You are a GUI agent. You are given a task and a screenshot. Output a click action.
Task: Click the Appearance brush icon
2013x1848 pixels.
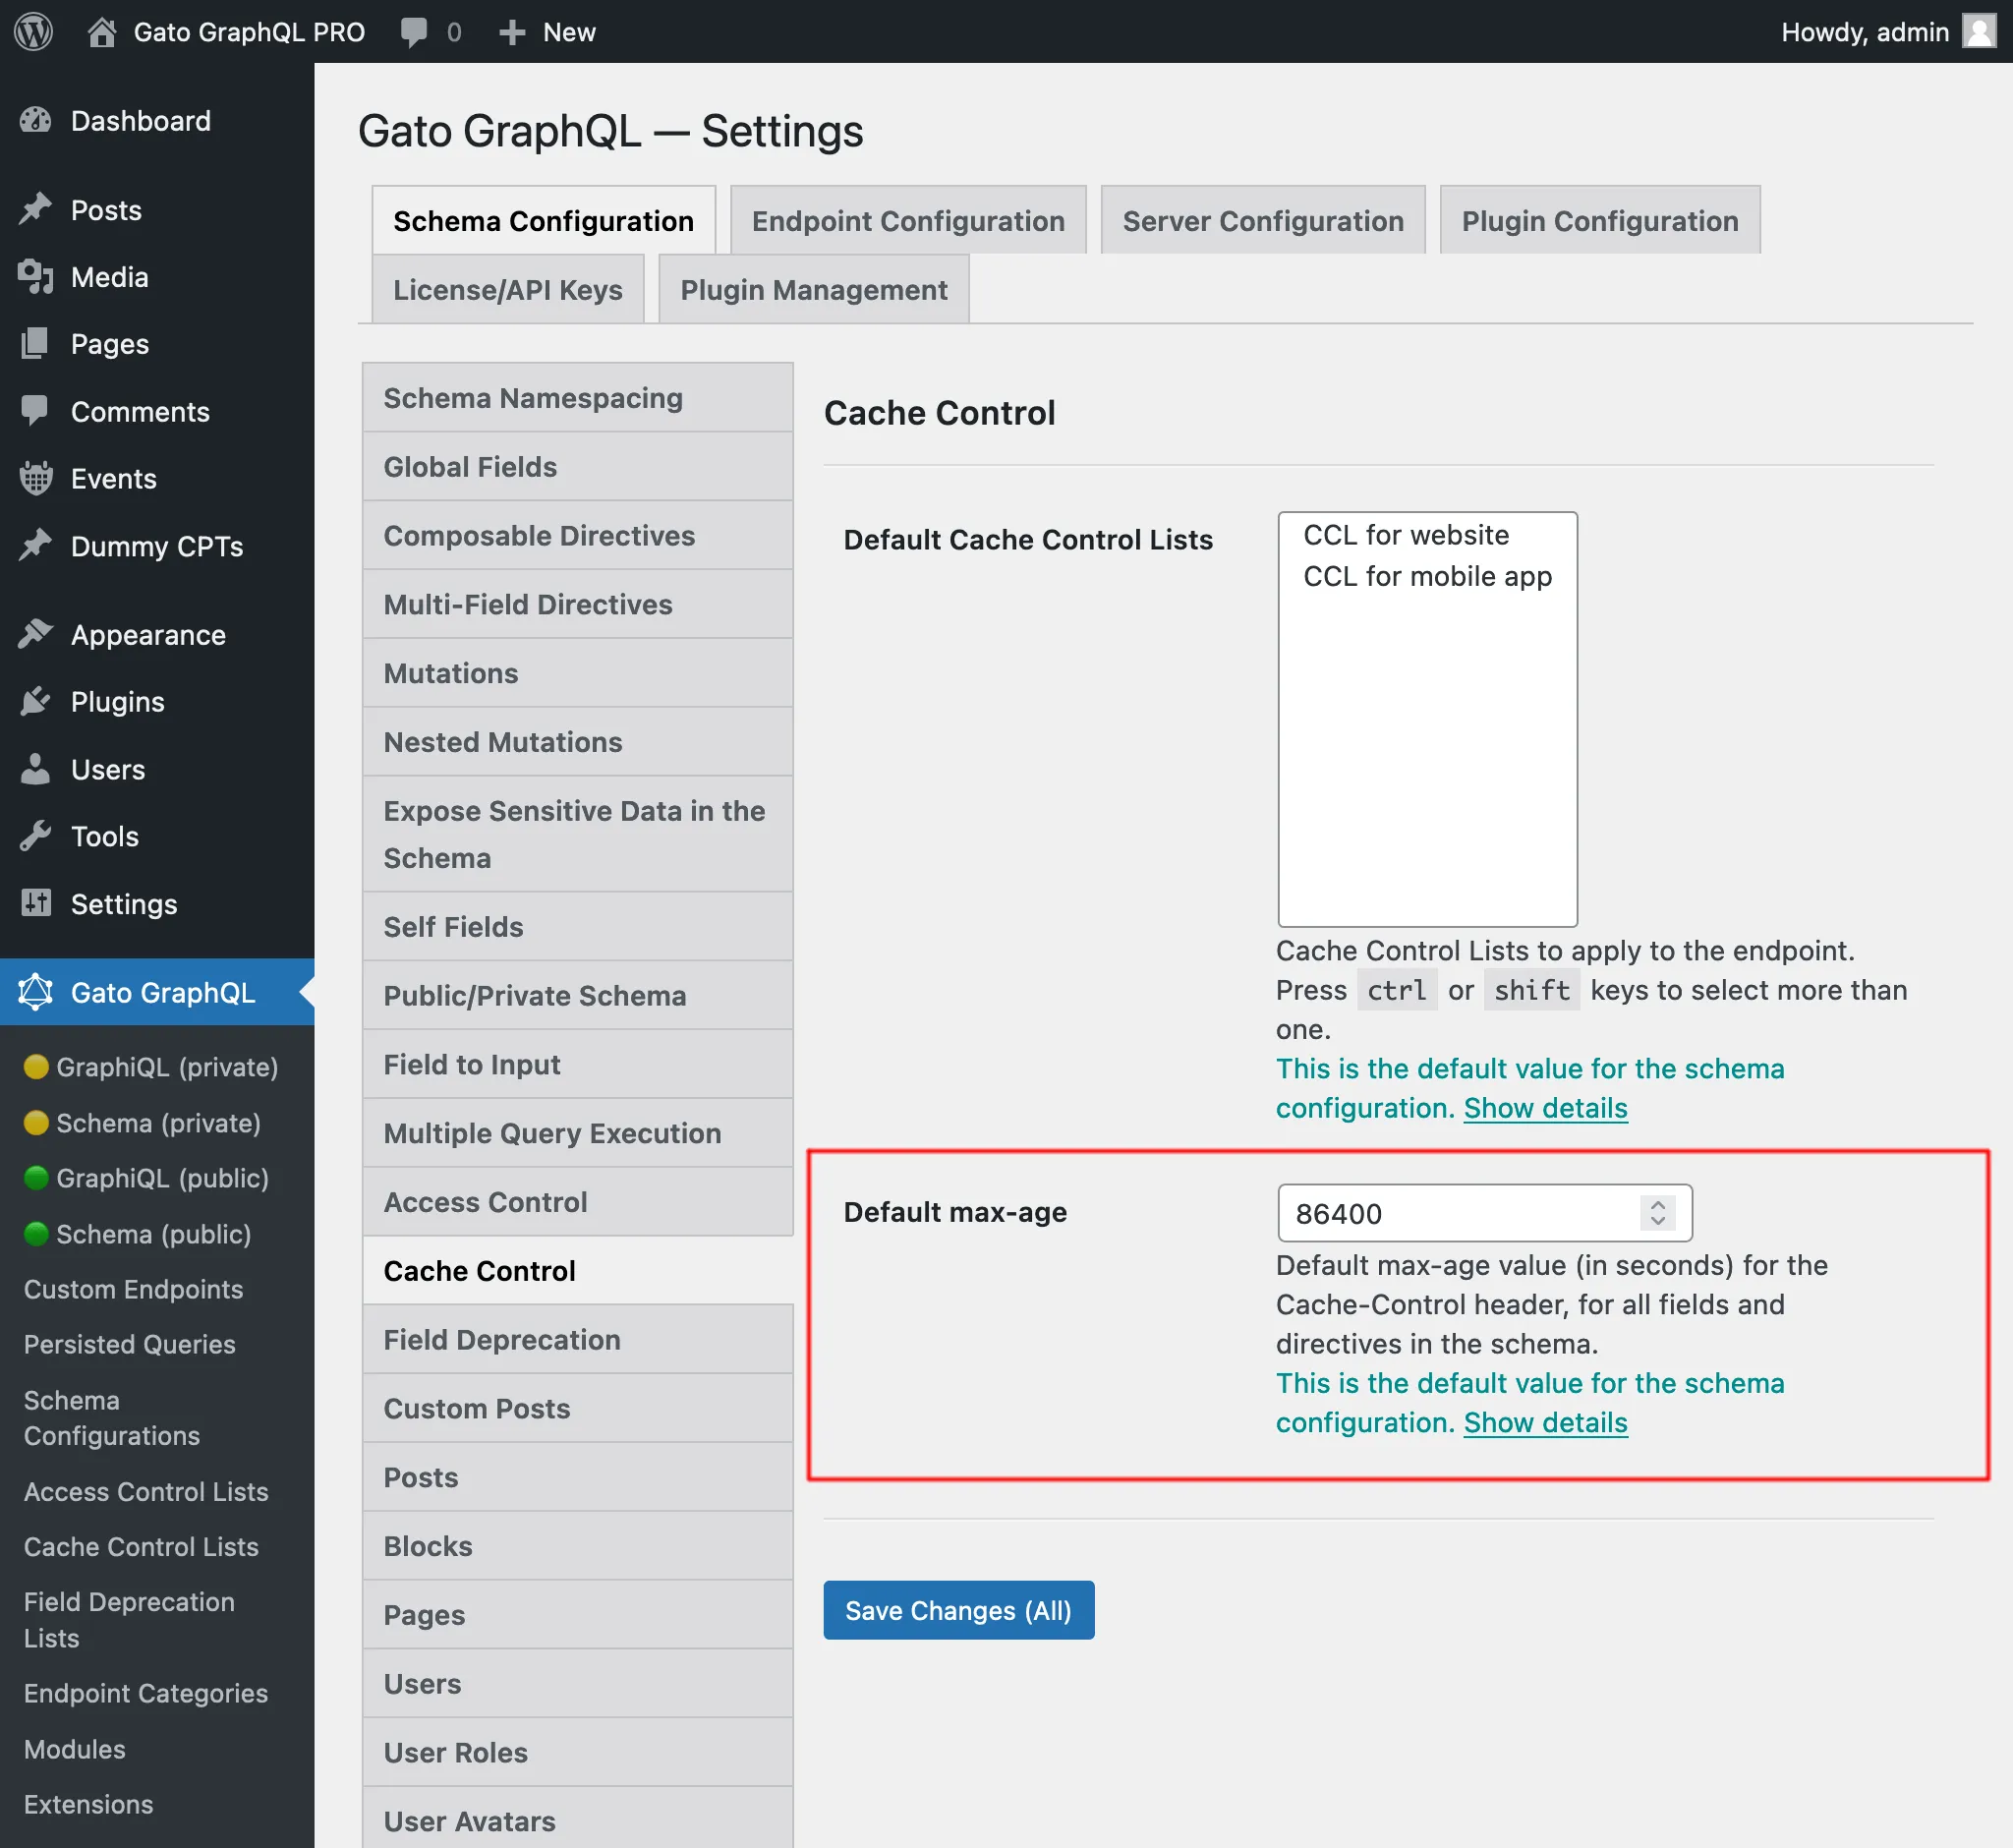tap(35, 634)
